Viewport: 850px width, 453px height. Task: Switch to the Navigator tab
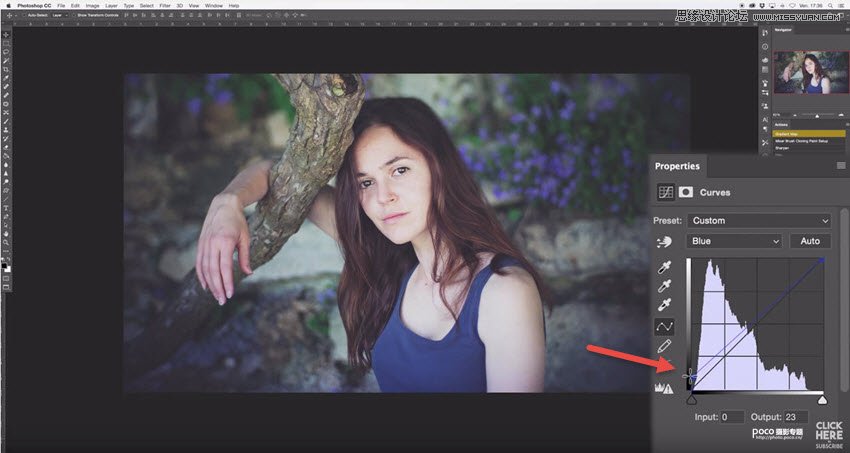pos(783,30)
